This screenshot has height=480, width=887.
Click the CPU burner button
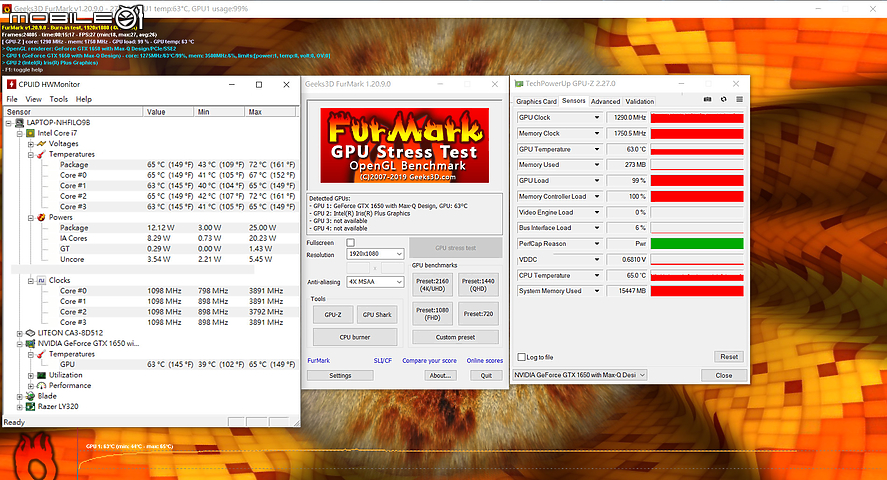pos(355,337)
